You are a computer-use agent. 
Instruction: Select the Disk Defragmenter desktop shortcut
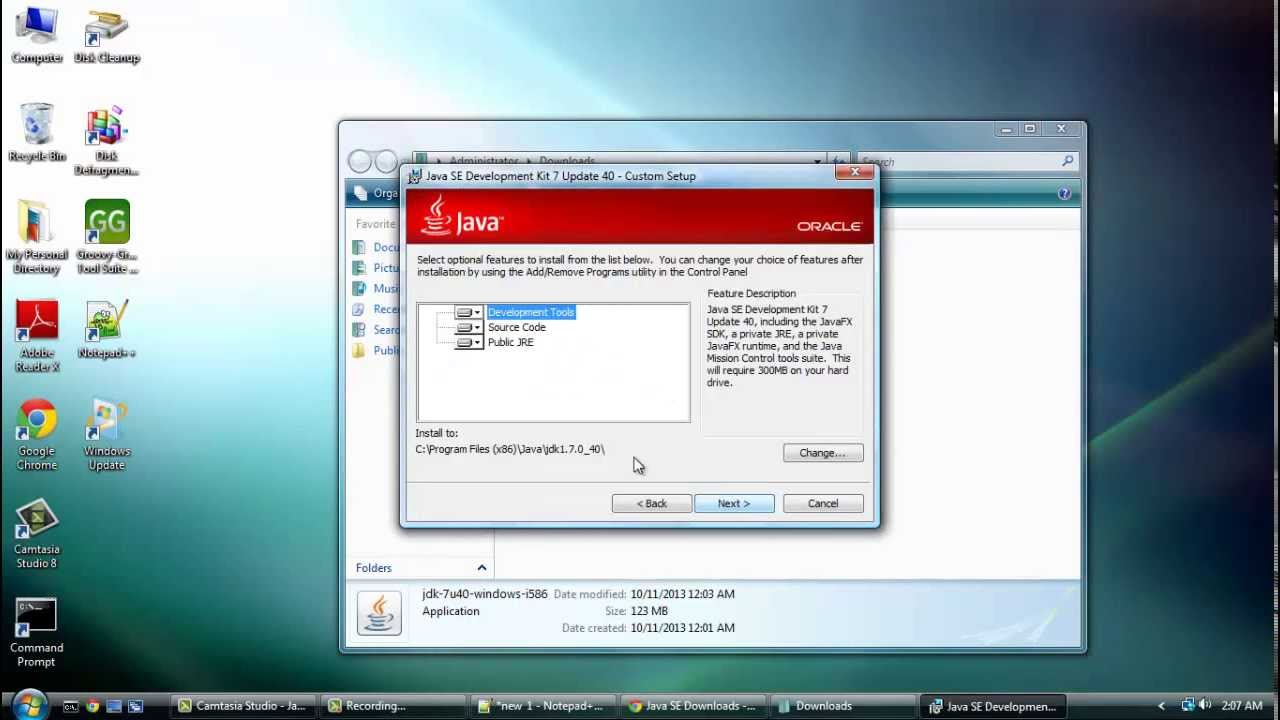107,141
